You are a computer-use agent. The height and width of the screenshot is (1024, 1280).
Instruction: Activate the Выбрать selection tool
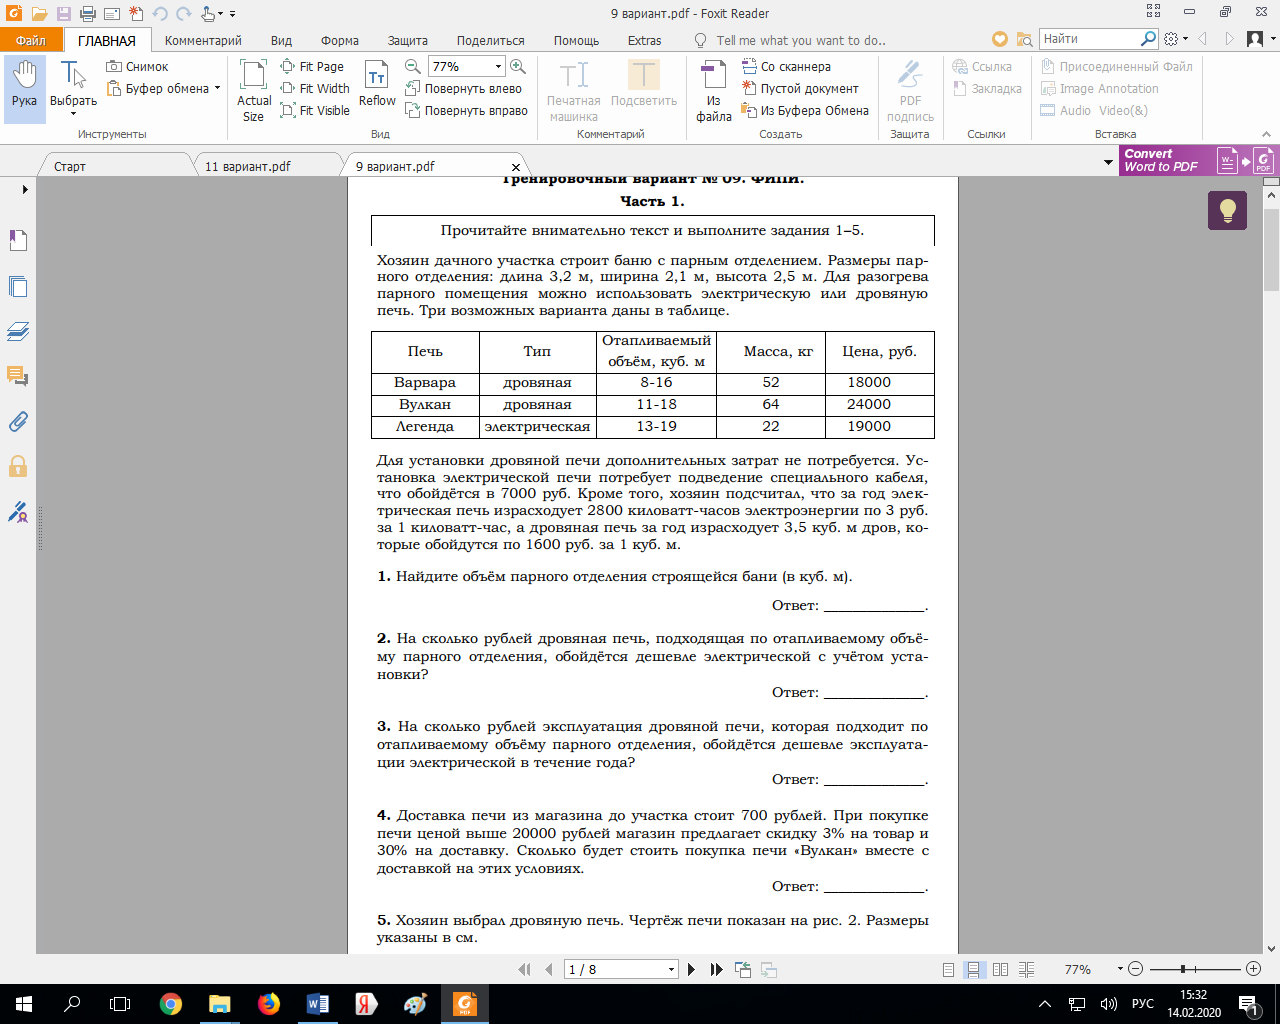pos(73,87)
